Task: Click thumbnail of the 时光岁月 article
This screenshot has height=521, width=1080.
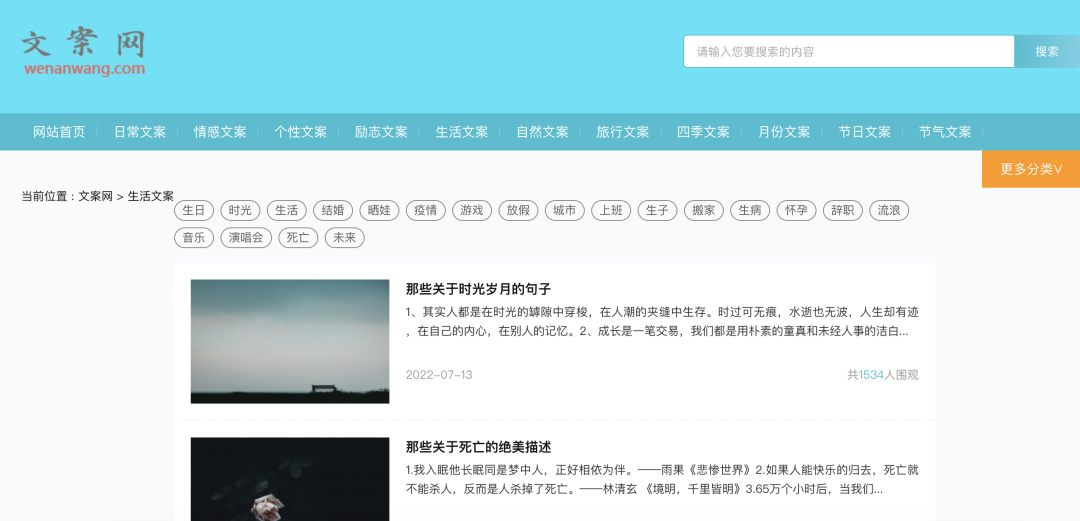Action: [290, 341]
